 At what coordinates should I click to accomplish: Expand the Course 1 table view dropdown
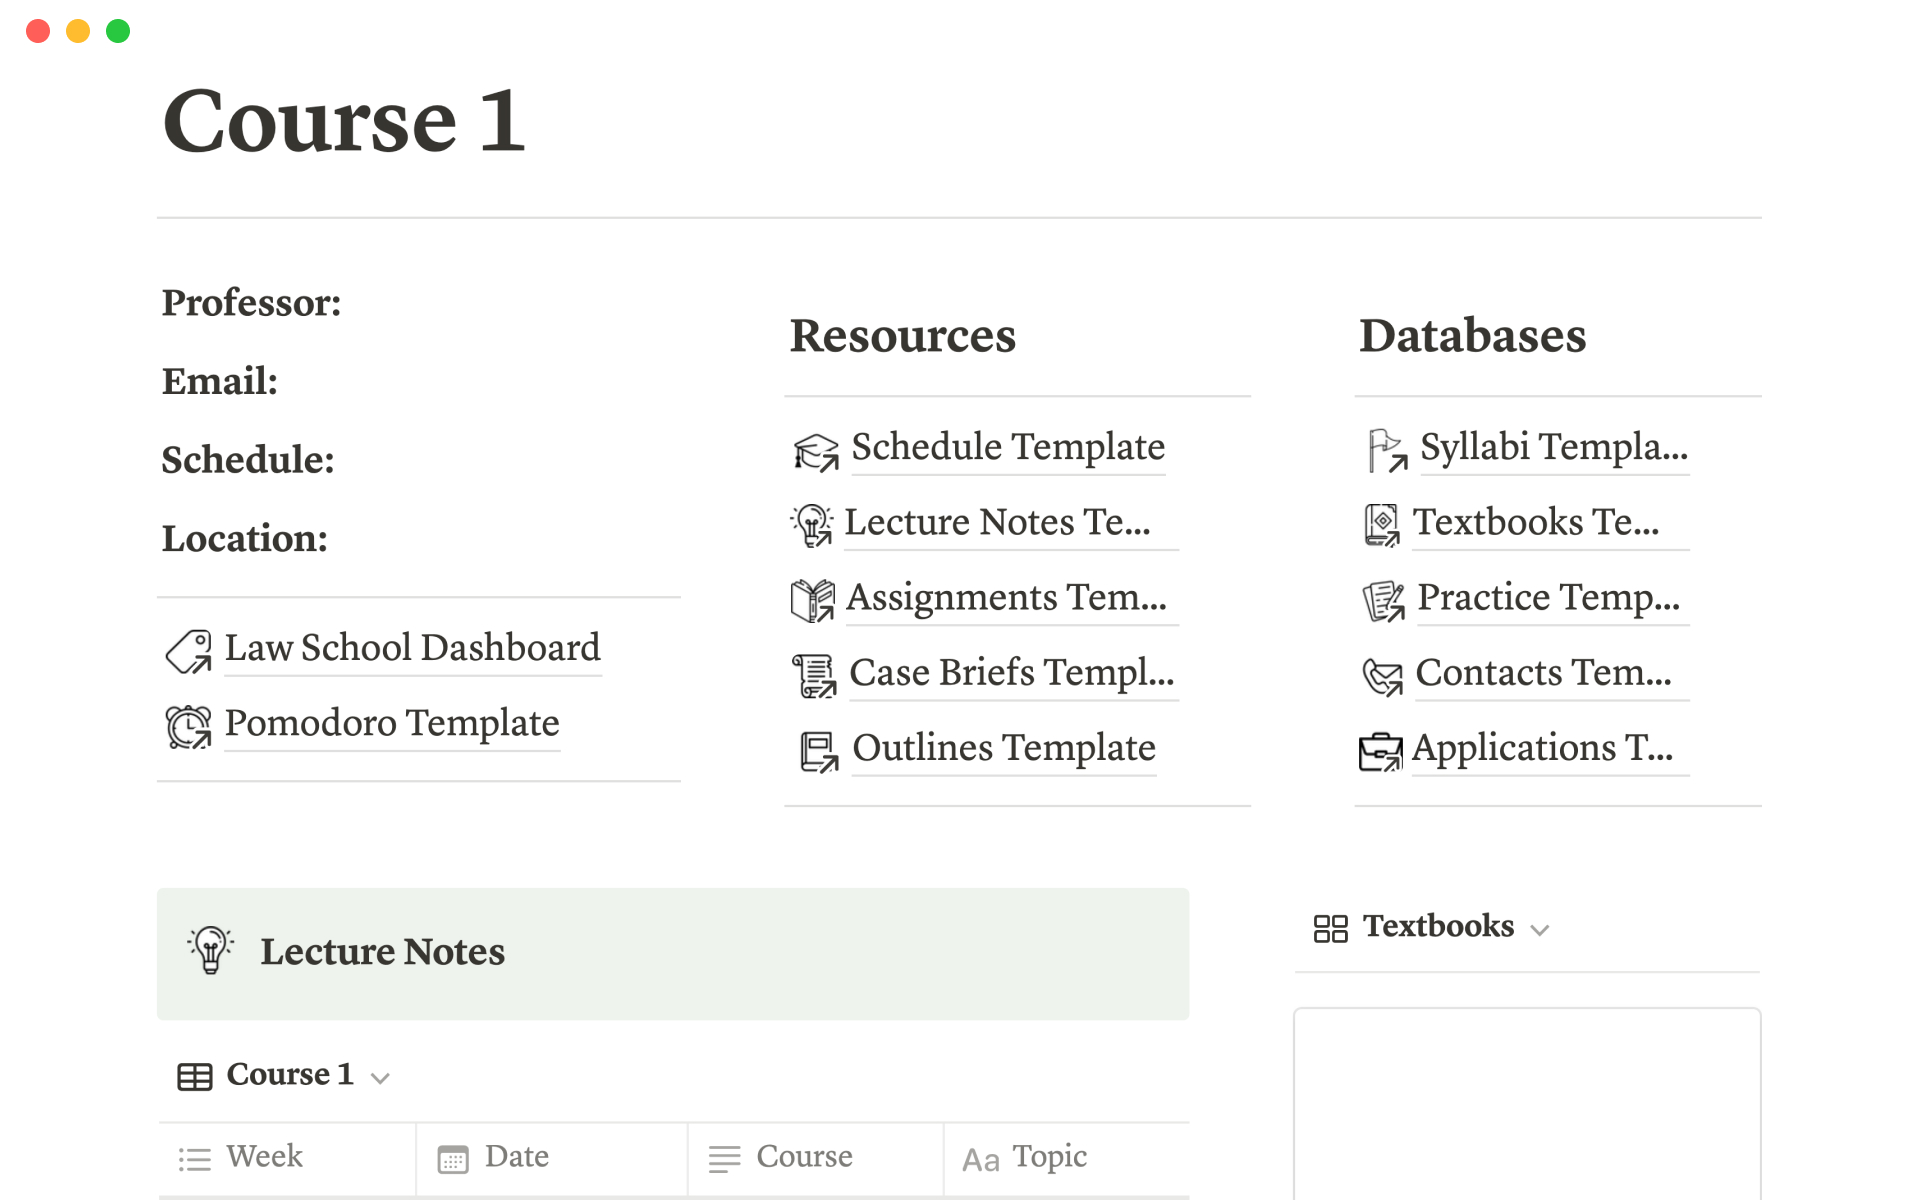pyautogui.click(x=290, y=1075)
